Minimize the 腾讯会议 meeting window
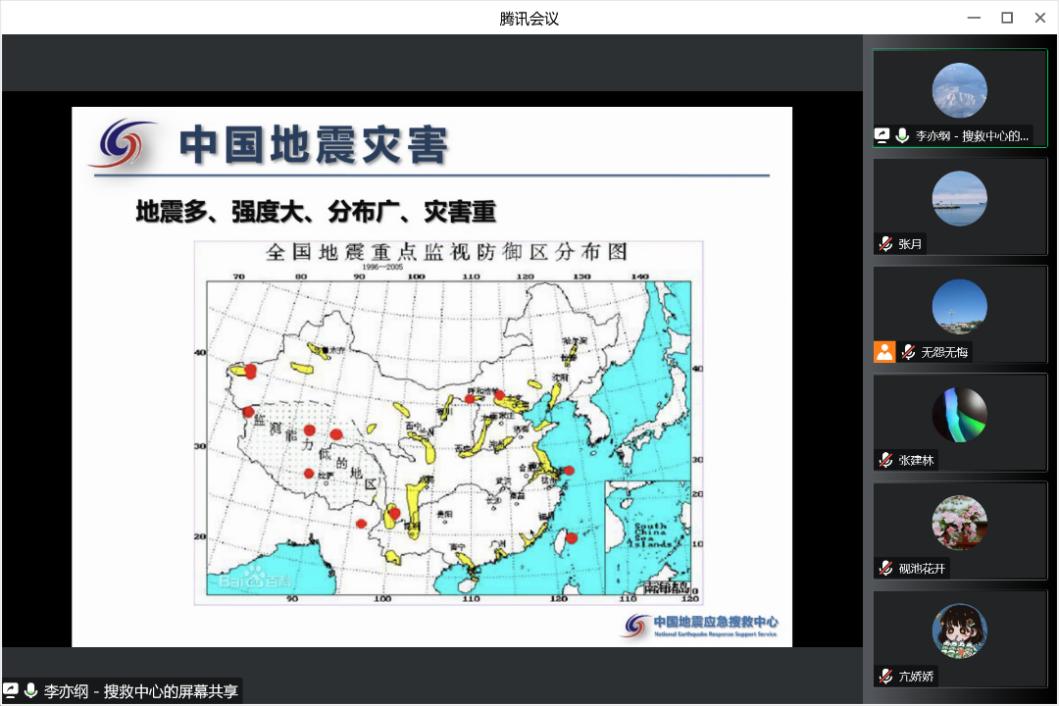The height and width of the screenshot is (706, 1059). coord(973,17)
